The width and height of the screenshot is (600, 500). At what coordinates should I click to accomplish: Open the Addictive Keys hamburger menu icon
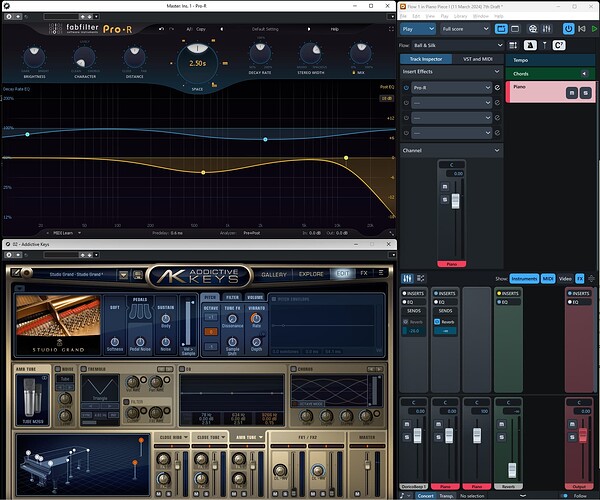coord(381,273)
